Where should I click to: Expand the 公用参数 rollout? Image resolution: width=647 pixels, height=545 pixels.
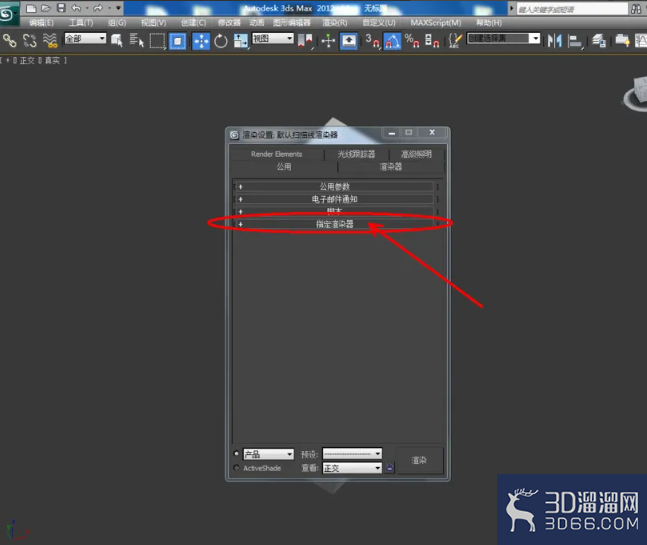click(334, 186)
